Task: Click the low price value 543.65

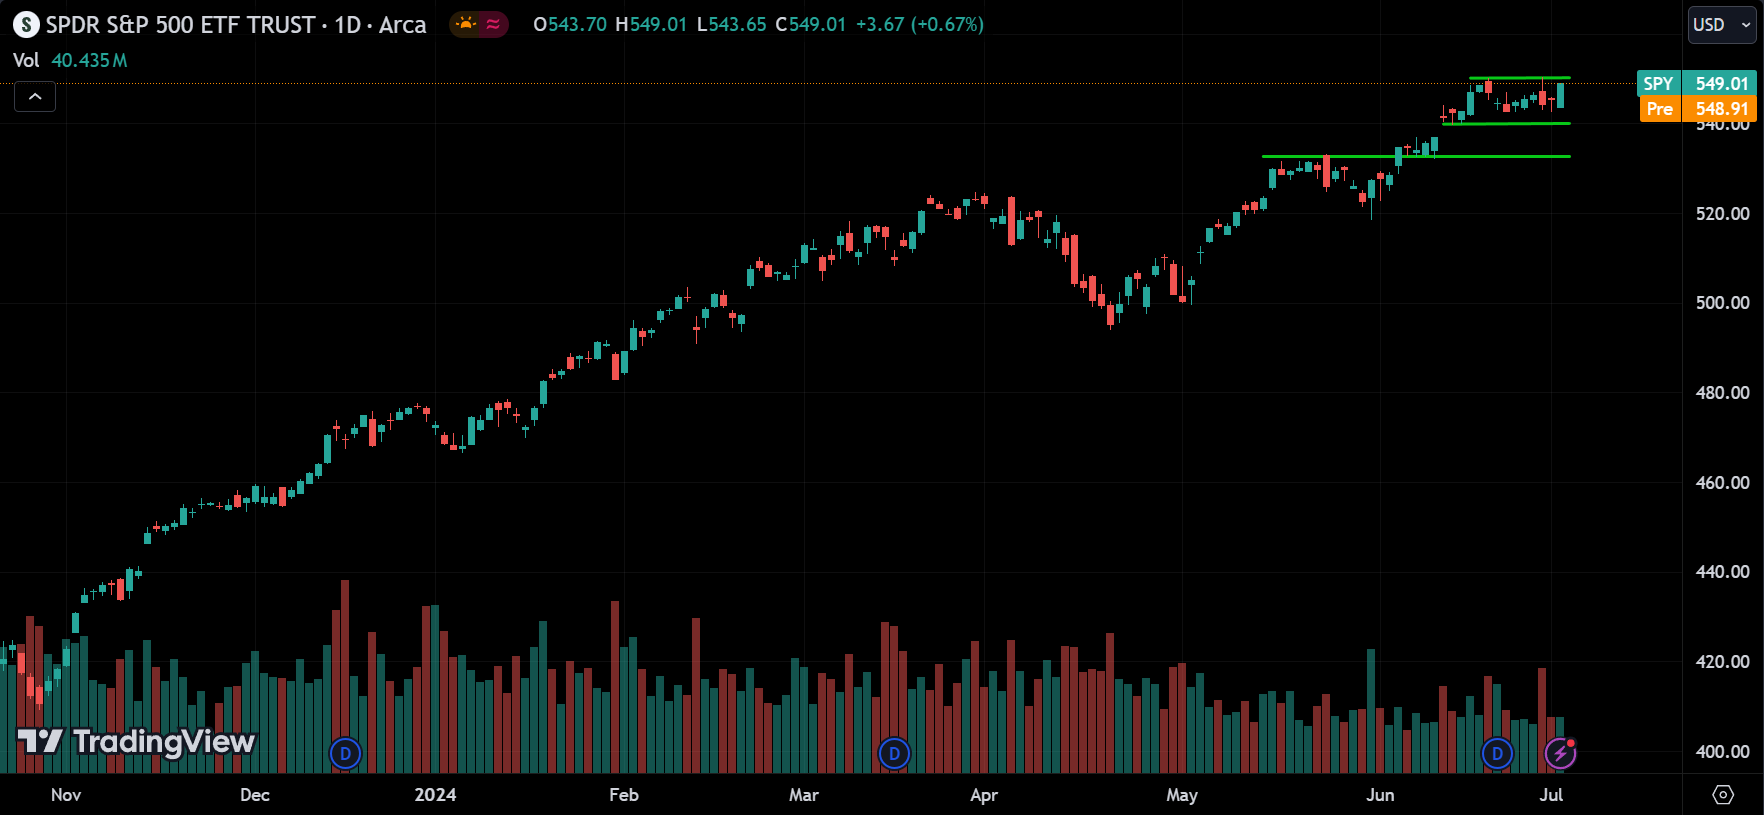Action: tap(738, 24)
